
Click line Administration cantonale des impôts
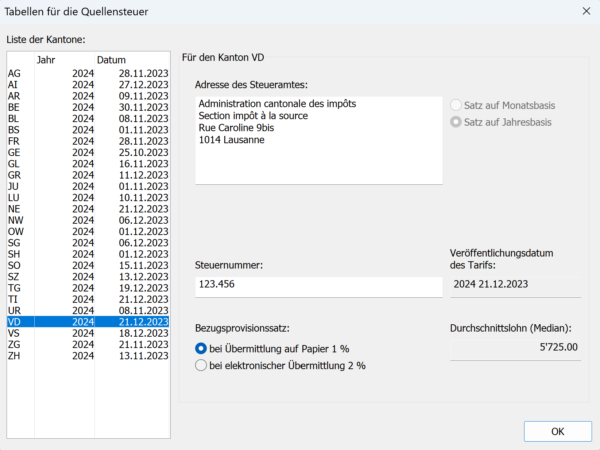point(277,104)
